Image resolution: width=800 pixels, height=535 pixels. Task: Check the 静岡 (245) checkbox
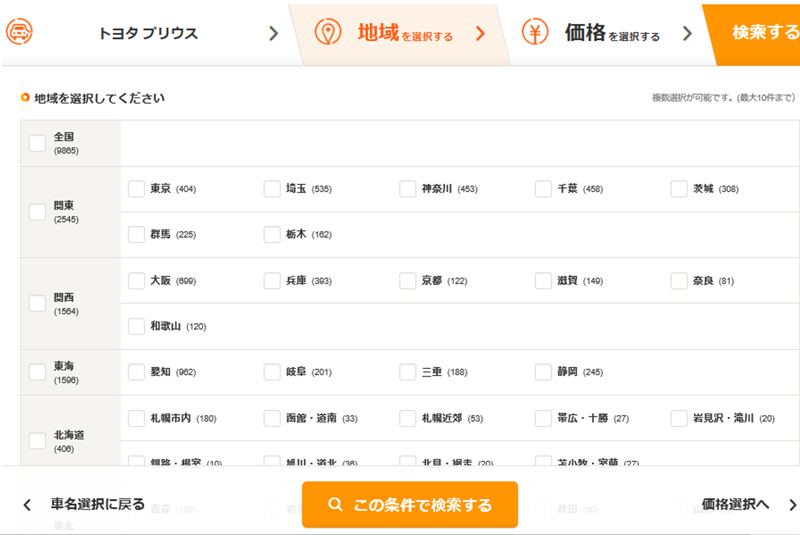543,372
